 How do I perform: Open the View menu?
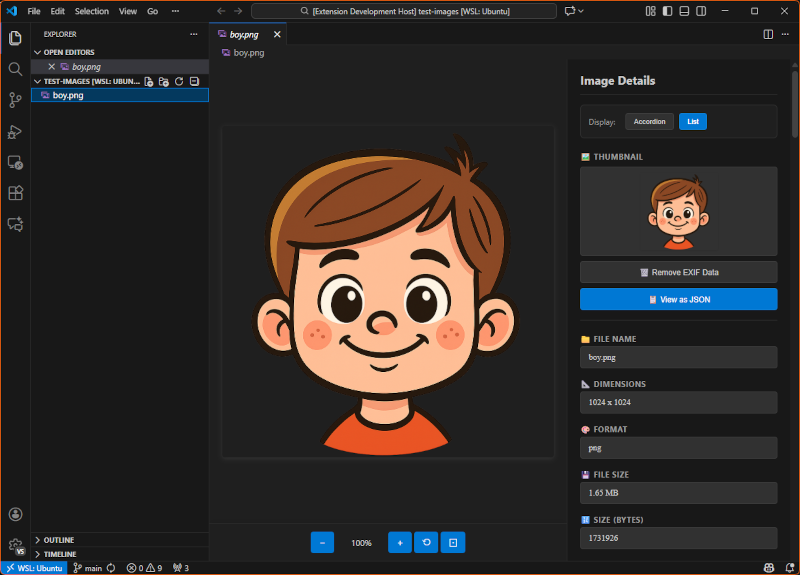[x=128, y=11]
